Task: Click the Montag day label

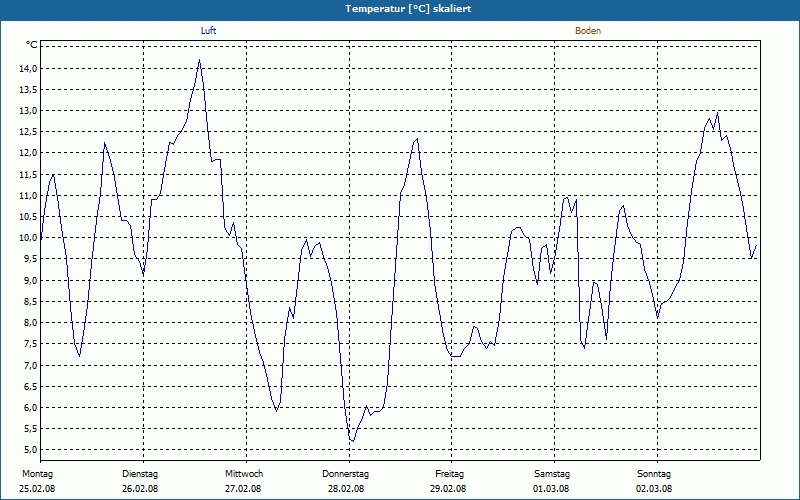Action: [x=37, y=474]
